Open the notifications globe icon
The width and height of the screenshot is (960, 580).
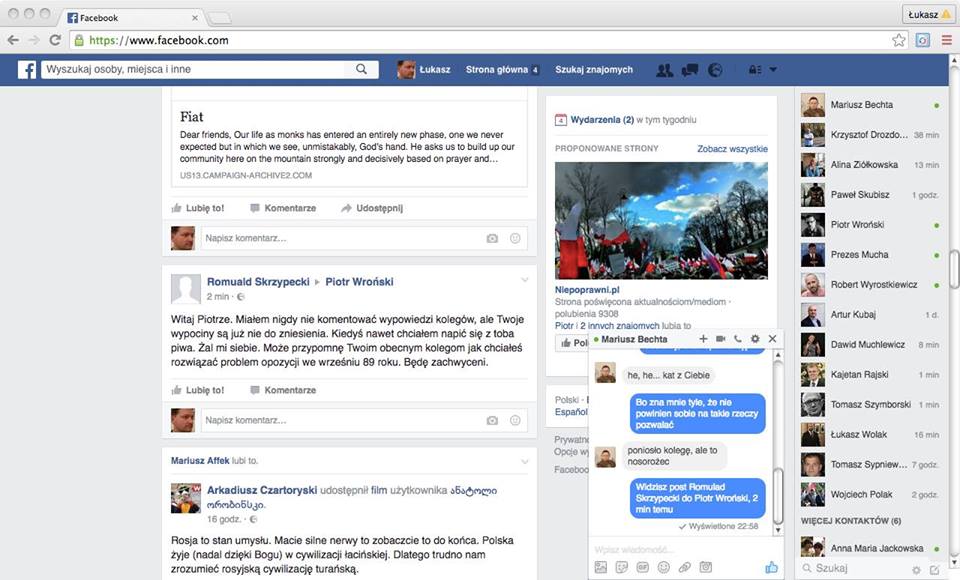click(715, 70)
